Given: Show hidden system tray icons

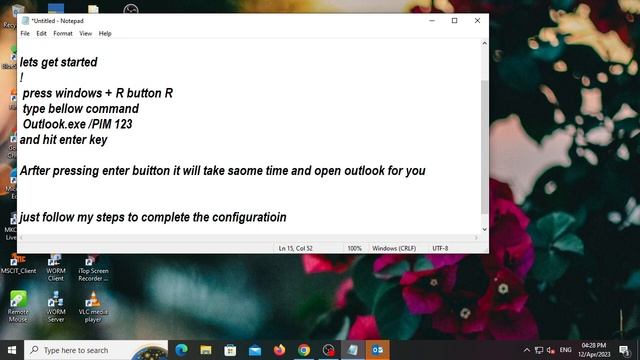Looking at the screenshot, I should click(x=527, y=350).
